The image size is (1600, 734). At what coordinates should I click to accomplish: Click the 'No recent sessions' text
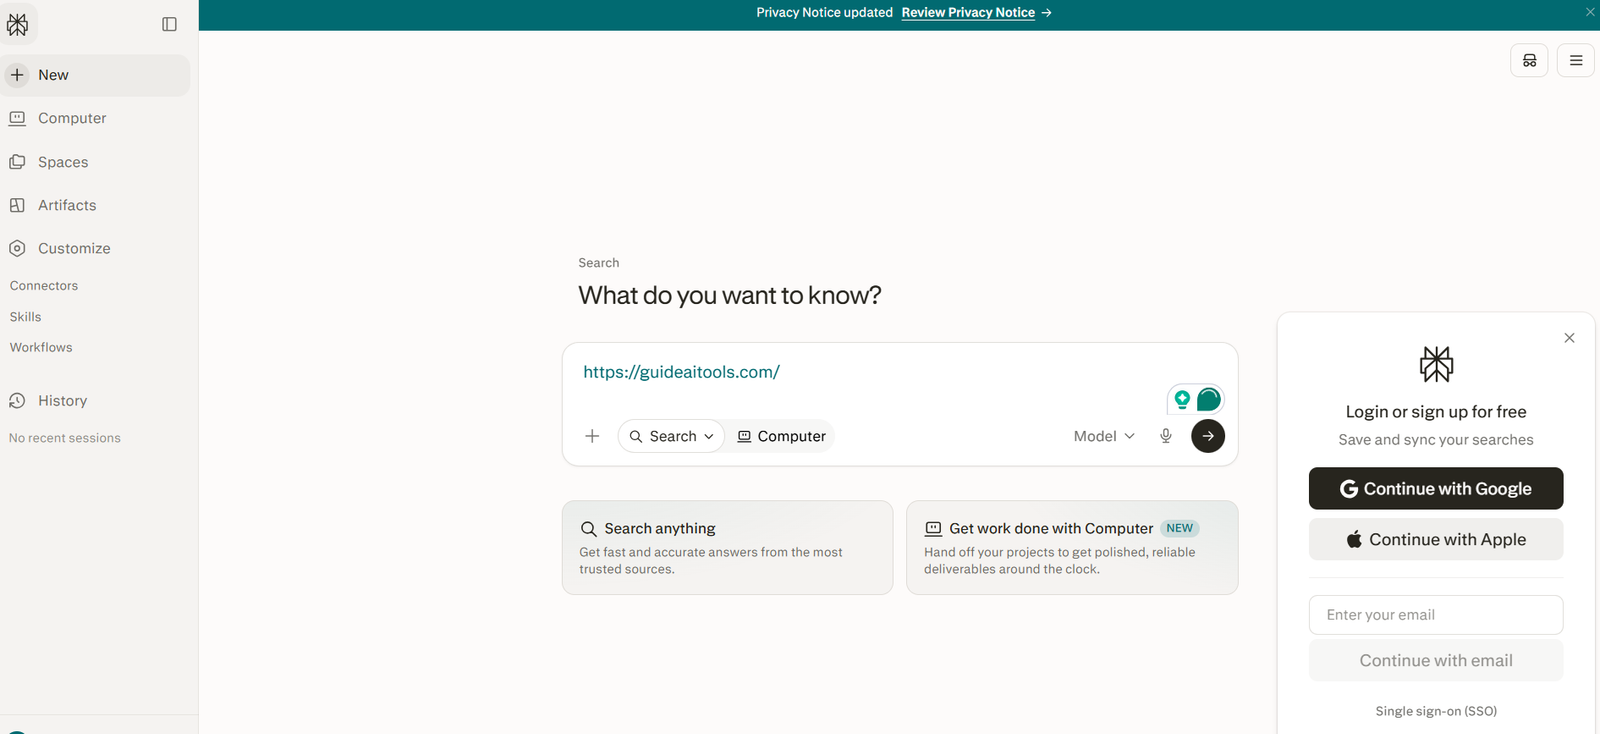(x=65, y=438)
